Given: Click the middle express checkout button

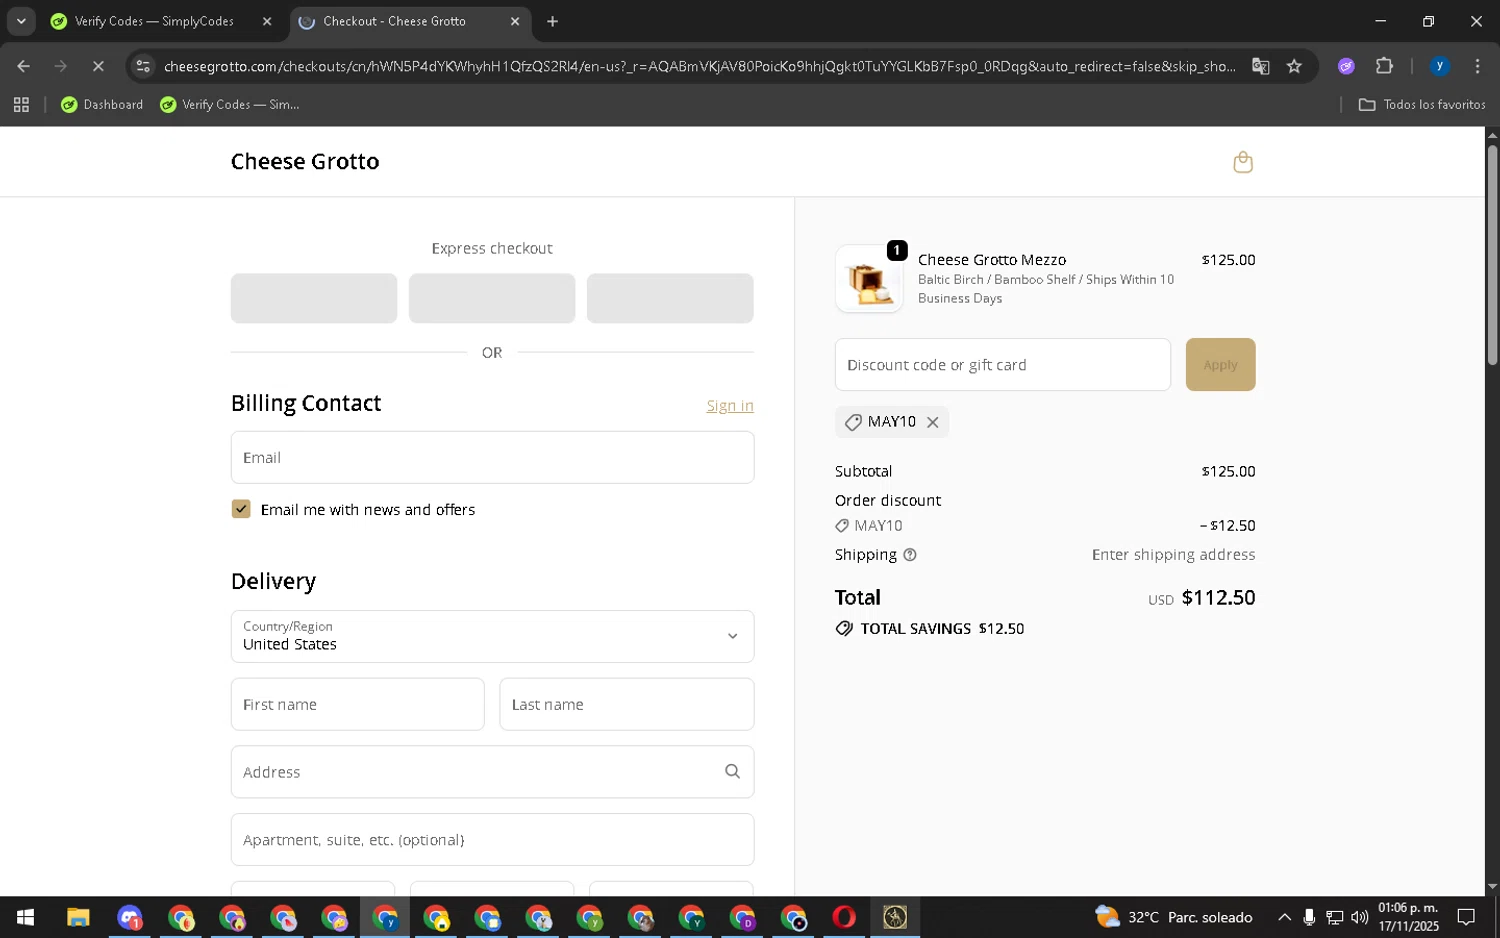Looking at the screenshot, I should pyautogui.click(x=492, y=298).
